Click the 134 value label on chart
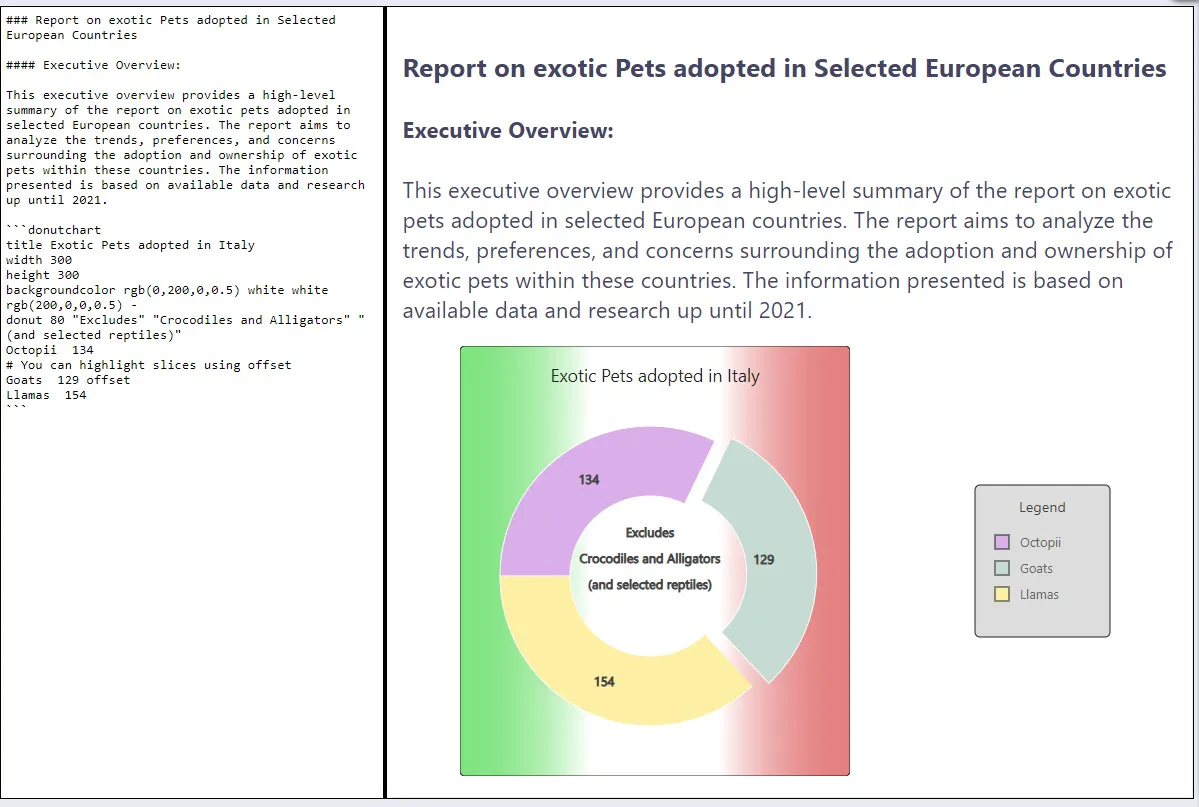 click(x=589, y=480)
